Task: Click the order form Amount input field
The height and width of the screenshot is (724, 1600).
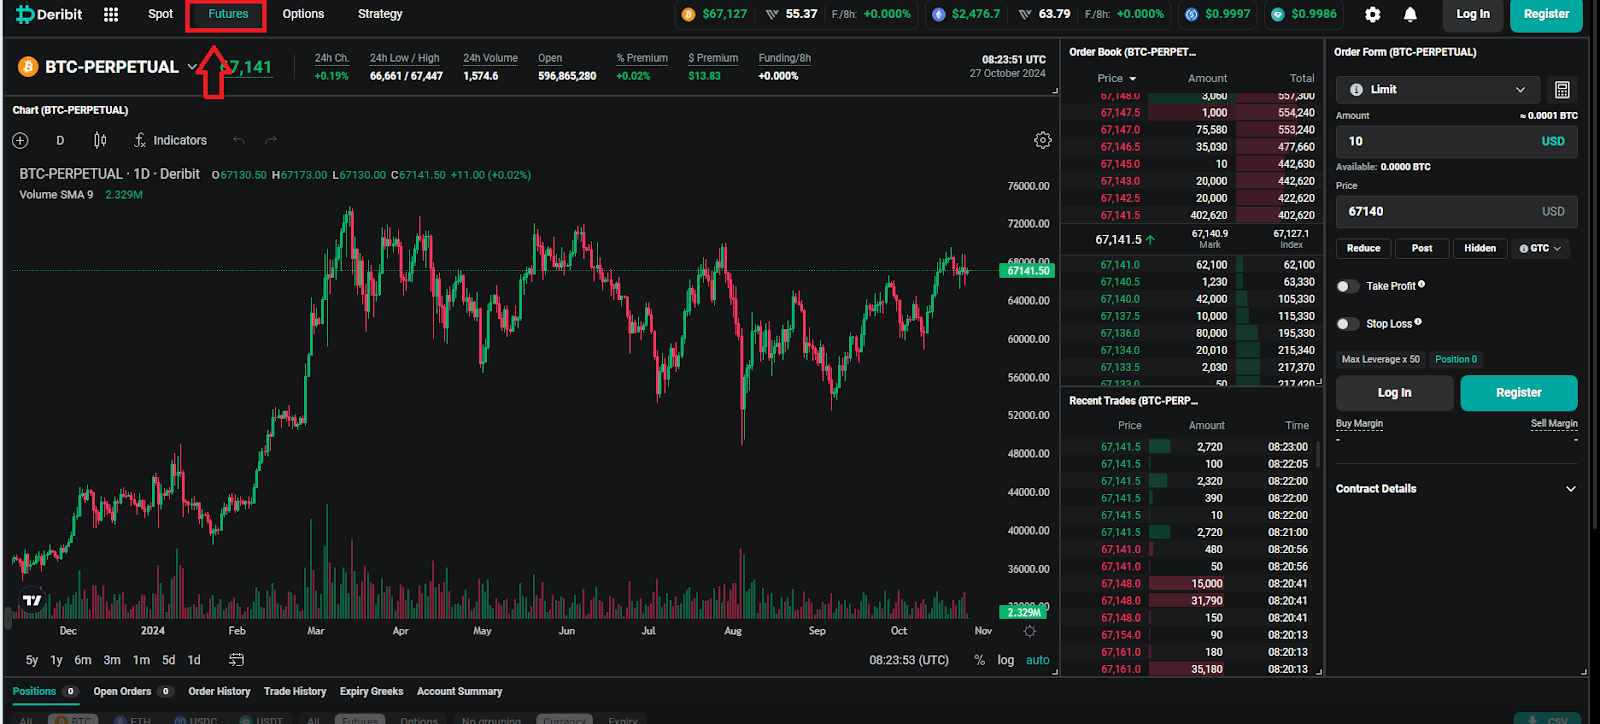Action: 1457,141
